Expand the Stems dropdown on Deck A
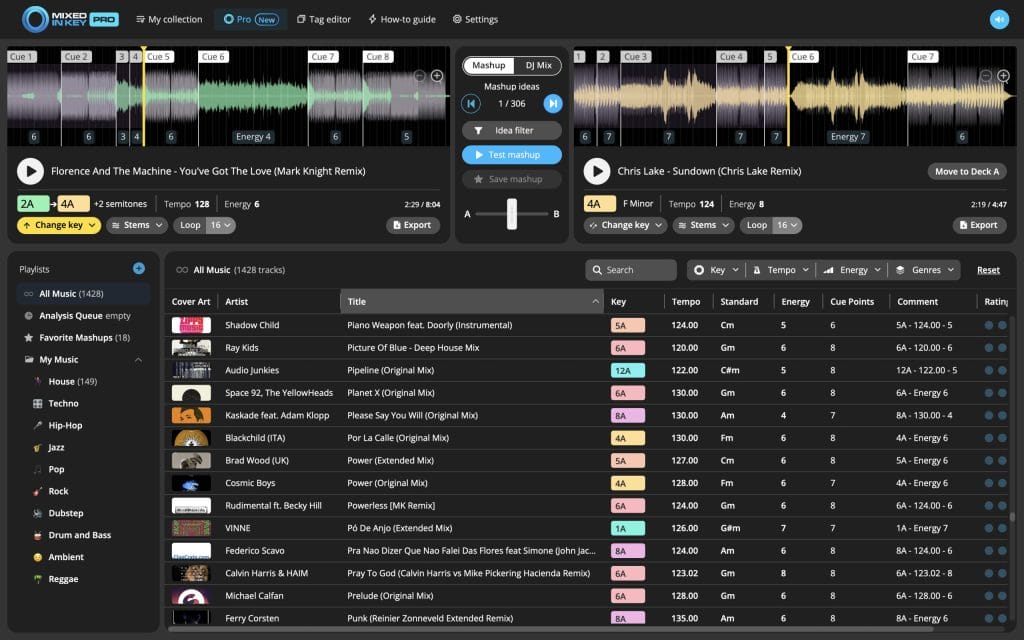The width and height of the screenshot is (1024, 640). pyautogui.click(x=136, y=225)
